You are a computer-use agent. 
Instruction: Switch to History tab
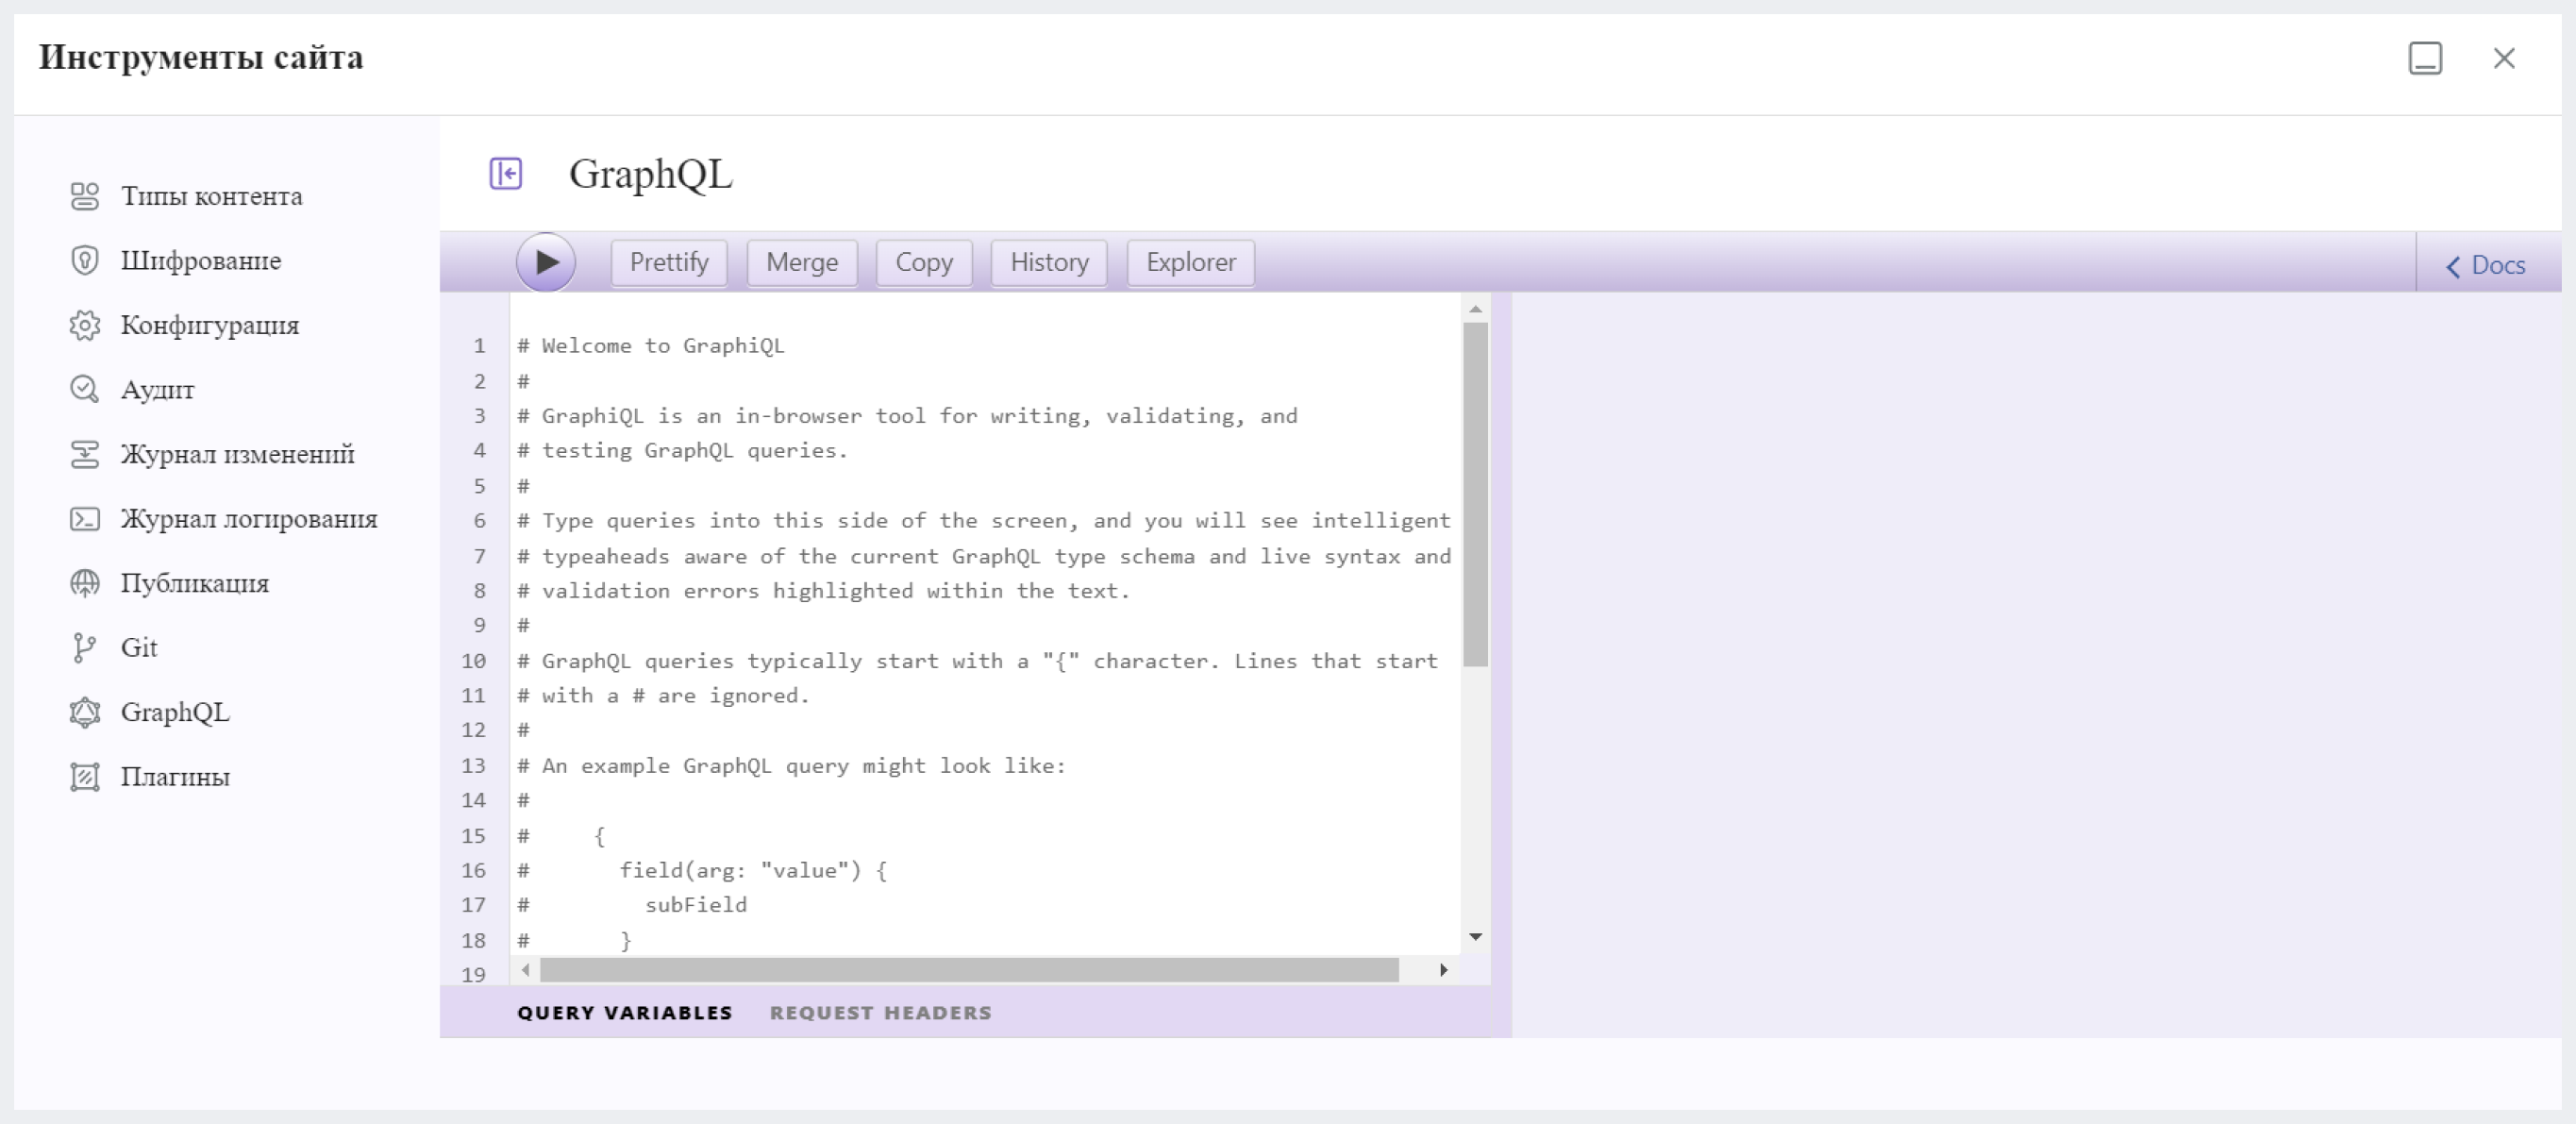[1048, 263]
